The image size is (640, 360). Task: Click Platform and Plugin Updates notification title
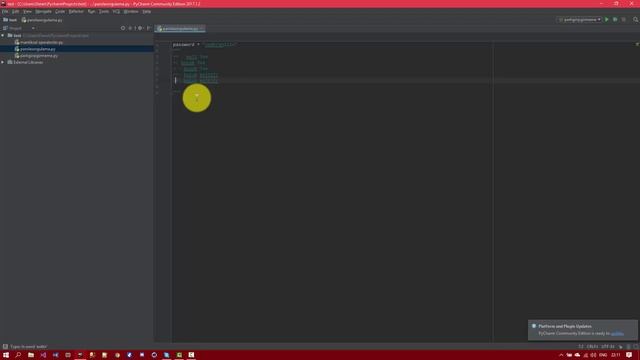point(564,326)
